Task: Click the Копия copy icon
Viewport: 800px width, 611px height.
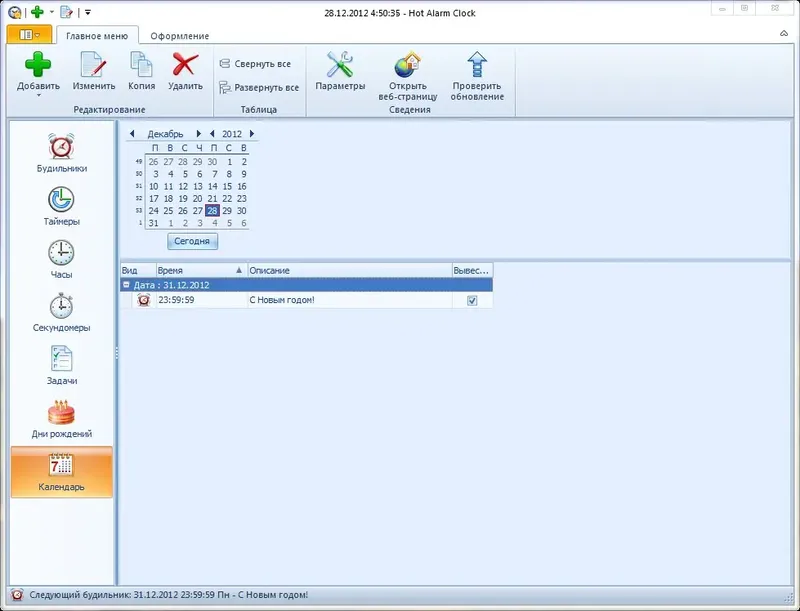Action: point(141,65)
